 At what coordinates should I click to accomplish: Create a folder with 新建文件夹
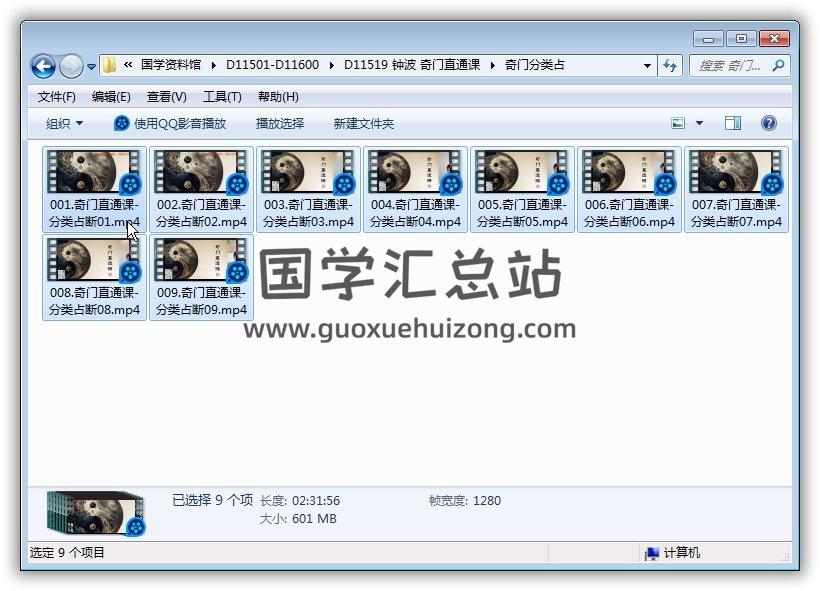click(x=363, y=124)
